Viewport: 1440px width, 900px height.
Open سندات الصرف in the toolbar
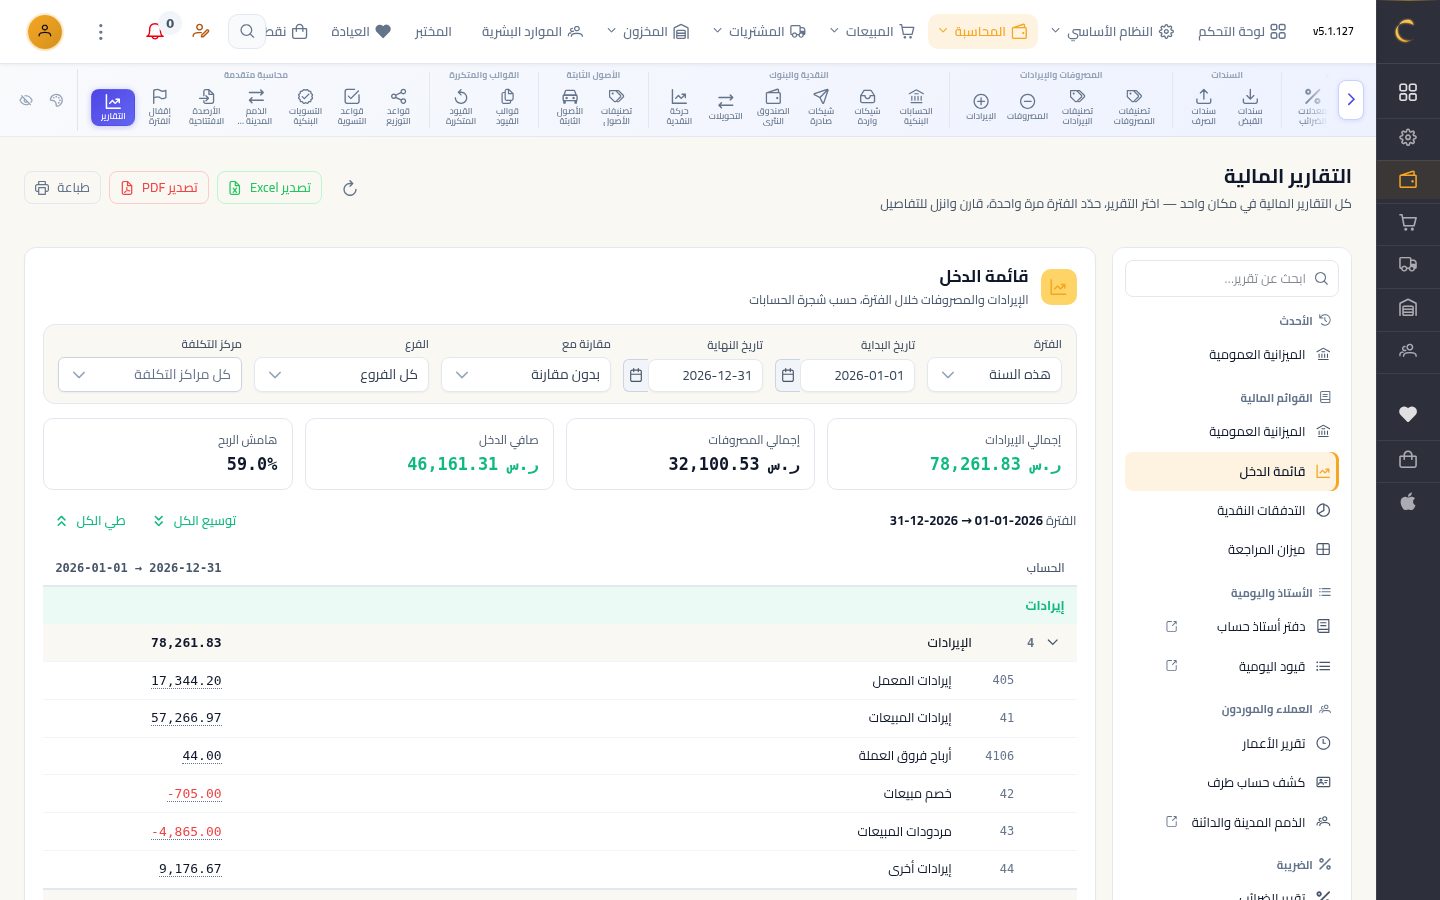click(x=1203, y=107)
